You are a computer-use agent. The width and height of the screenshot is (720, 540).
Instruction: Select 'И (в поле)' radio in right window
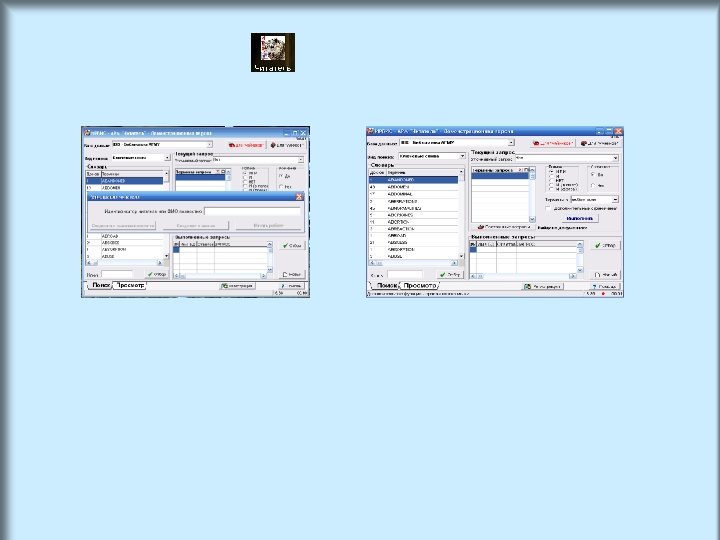tap(551, 185)
